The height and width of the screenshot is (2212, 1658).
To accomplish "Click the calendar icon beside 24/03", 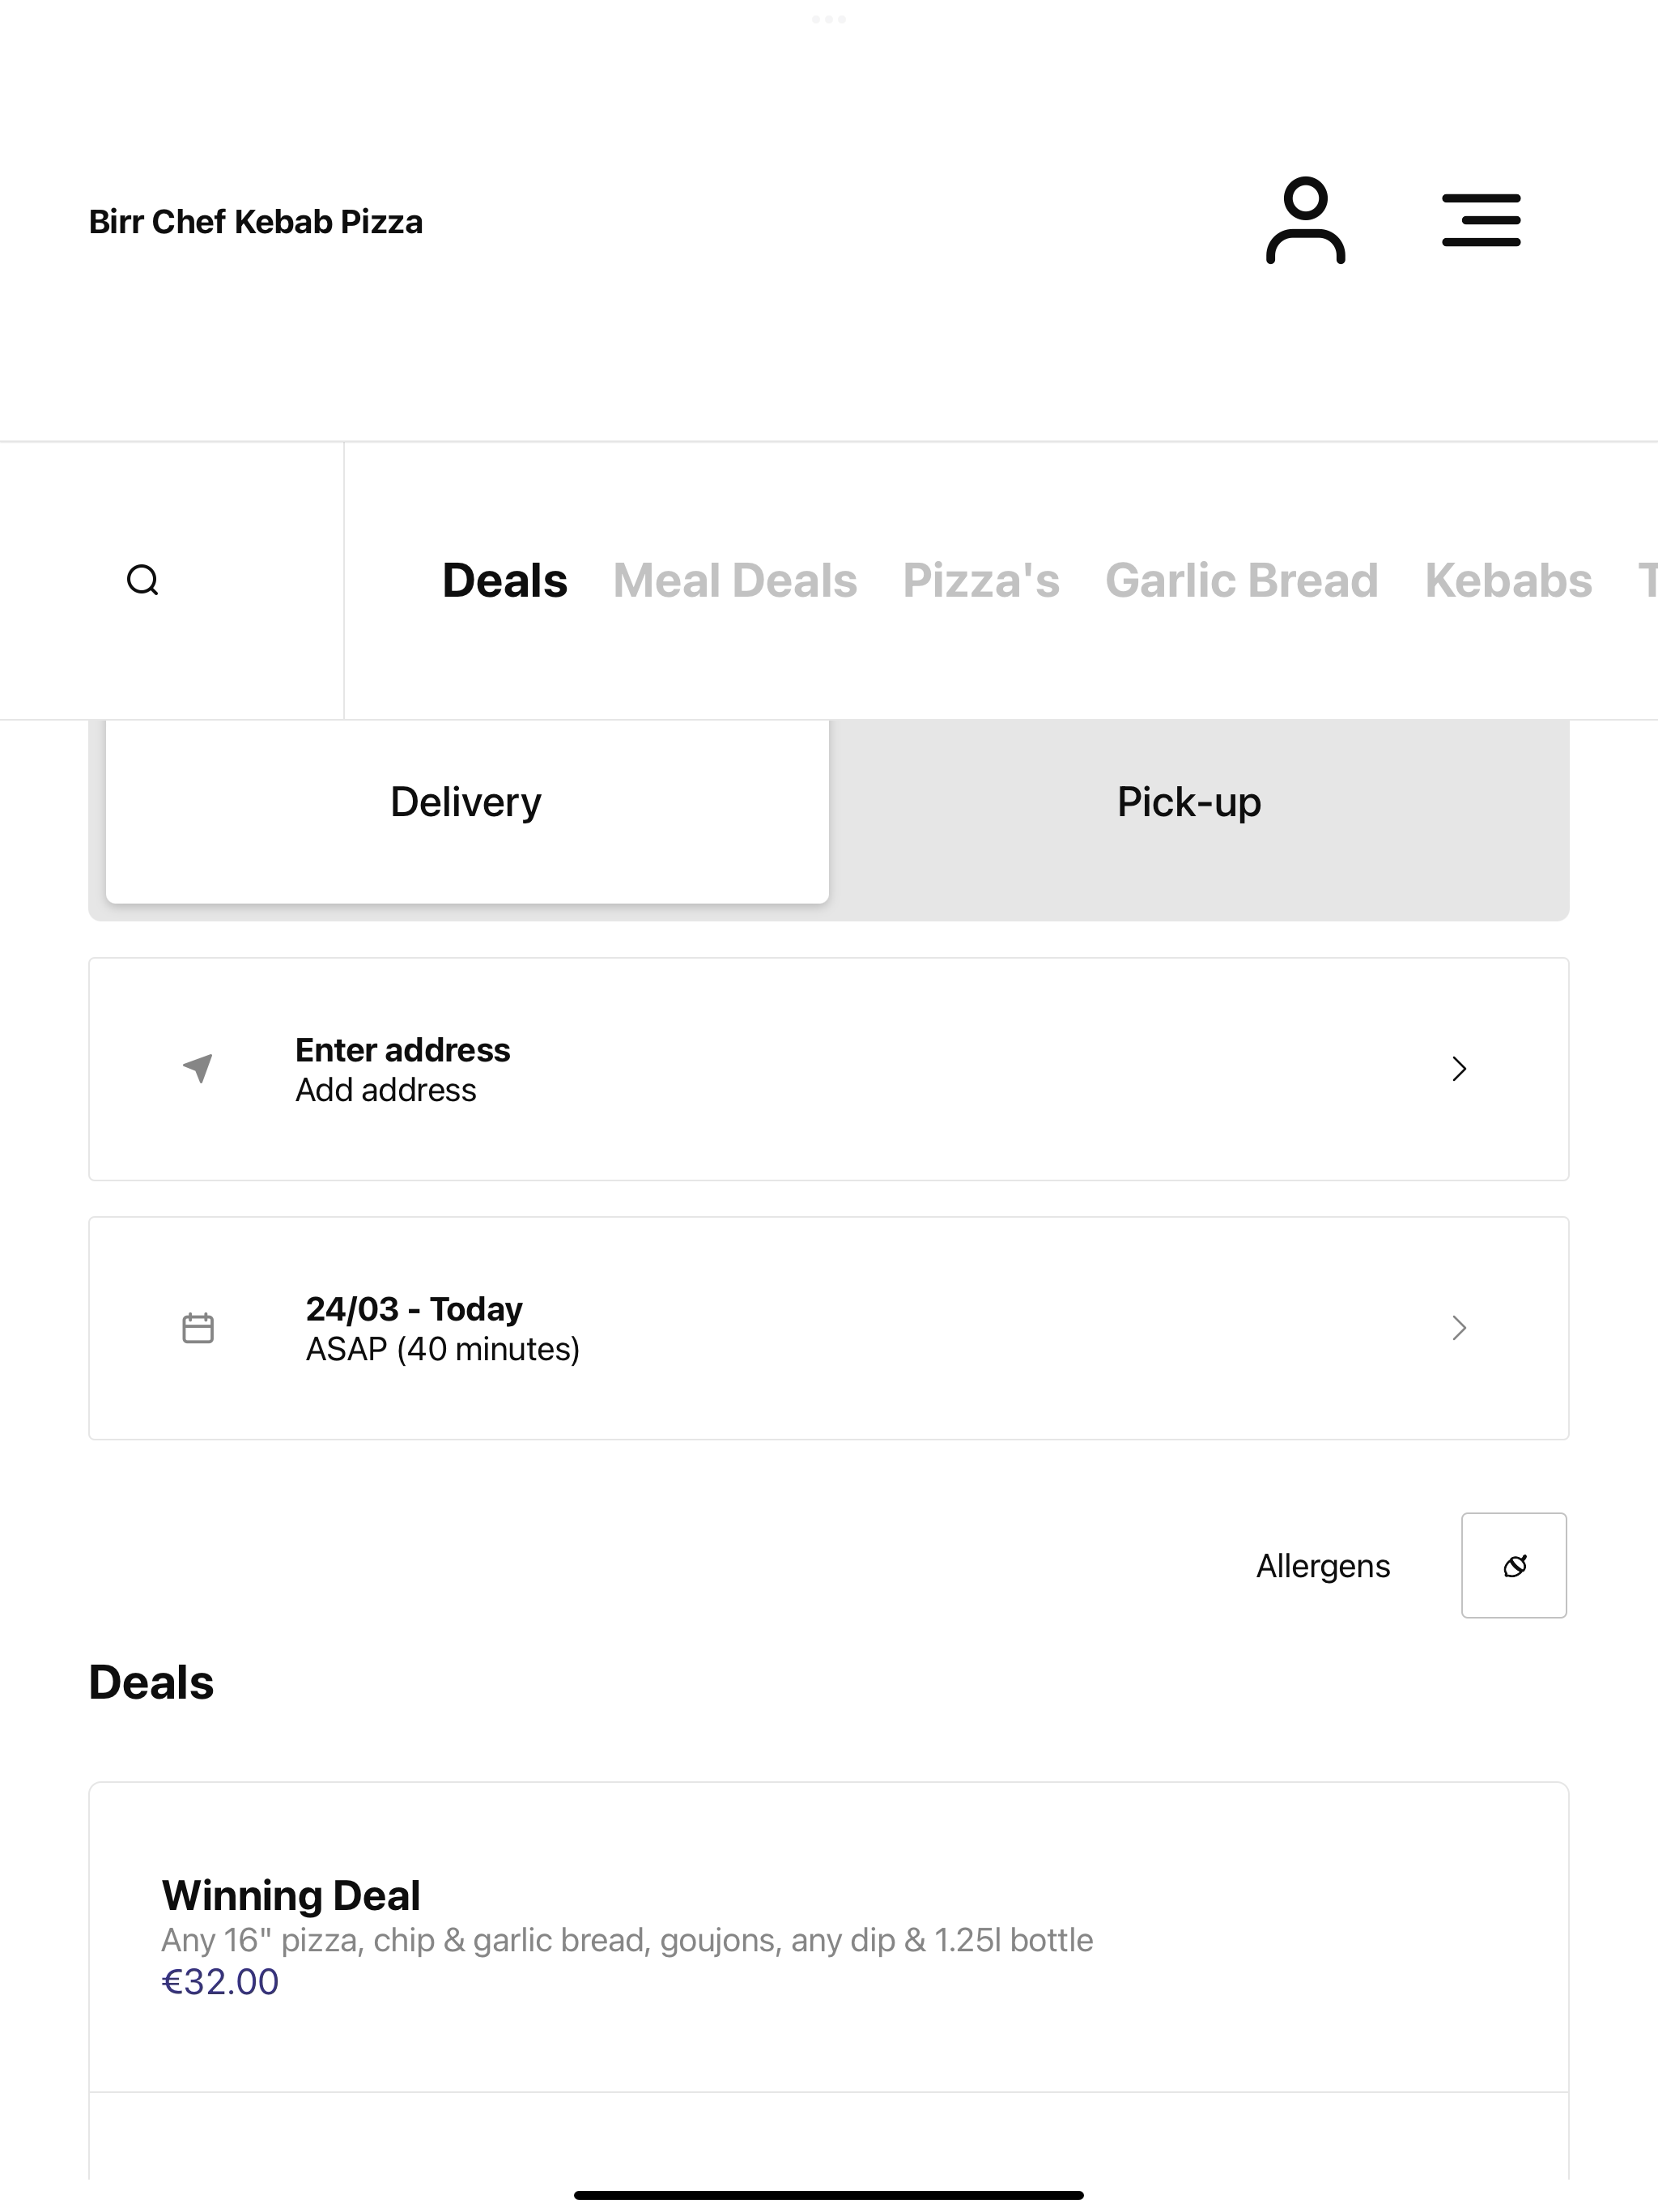I will tap(198, 1328).
